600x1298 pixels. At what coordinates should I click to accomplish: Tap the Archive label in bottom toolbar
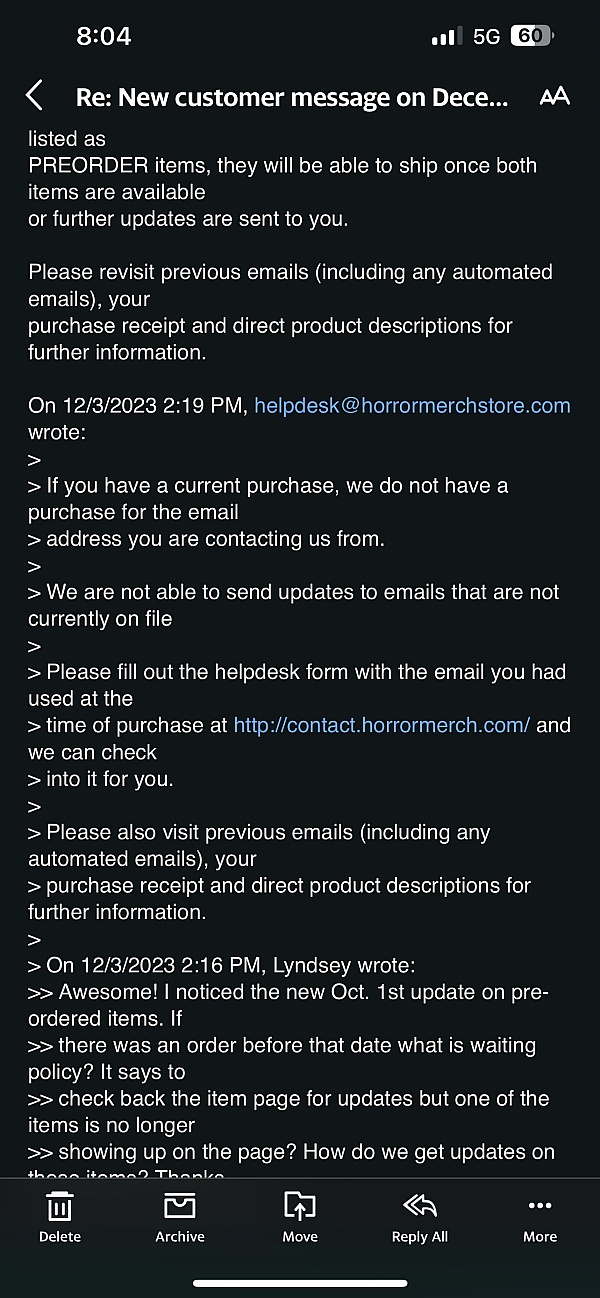click(x=180, y=1237)
